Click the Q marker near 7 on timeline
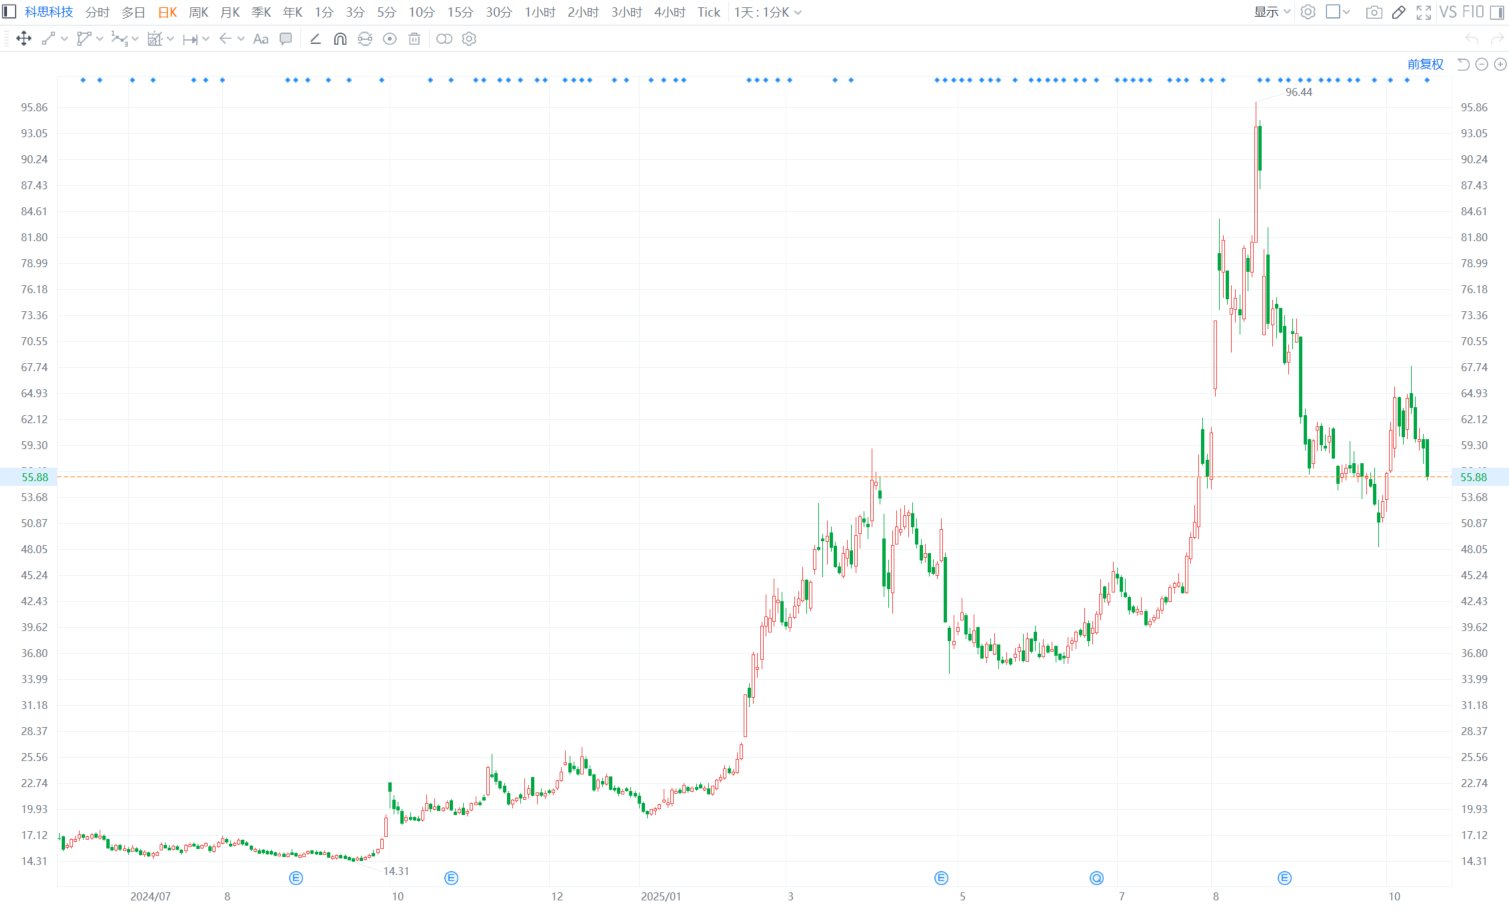The image size is (1509, 912). (x=1097, y=878)
